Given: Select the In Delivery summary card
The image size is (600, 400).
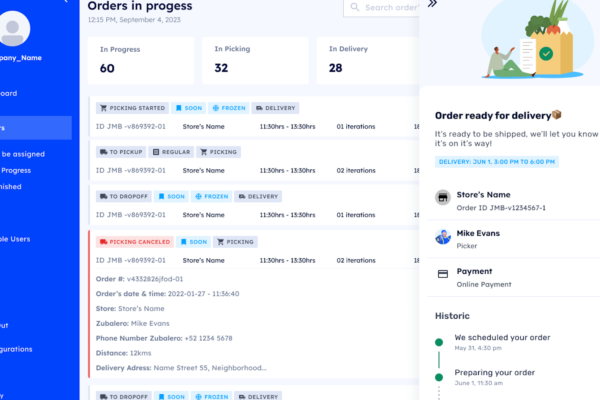Looking at the screenshot, I should (x=367, y=60).
